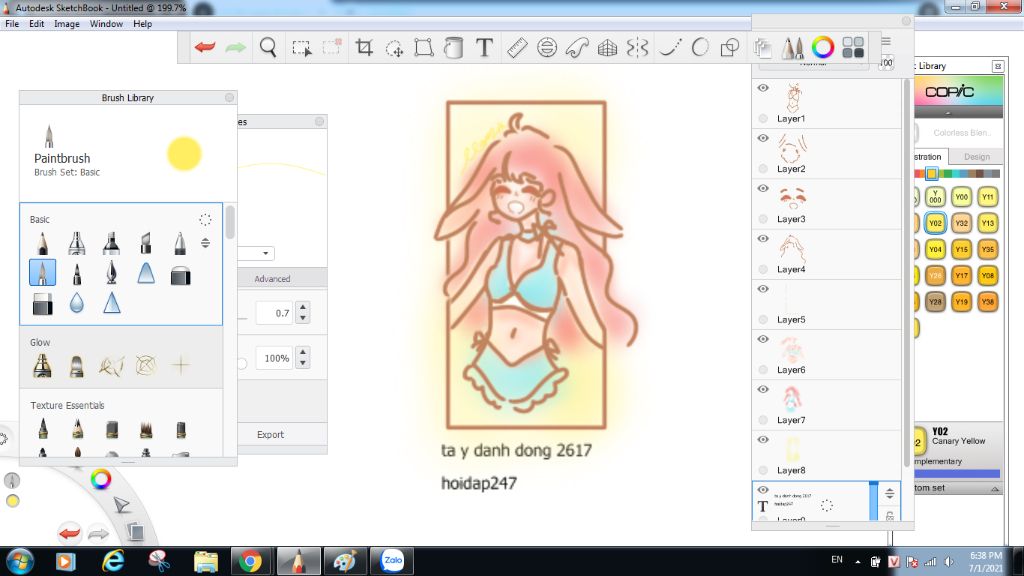Image resolution: width=1024 pixels, height=576 pixels.
Task: Open the Help menu
Action: pyautogui.click(x=142, y=24)
